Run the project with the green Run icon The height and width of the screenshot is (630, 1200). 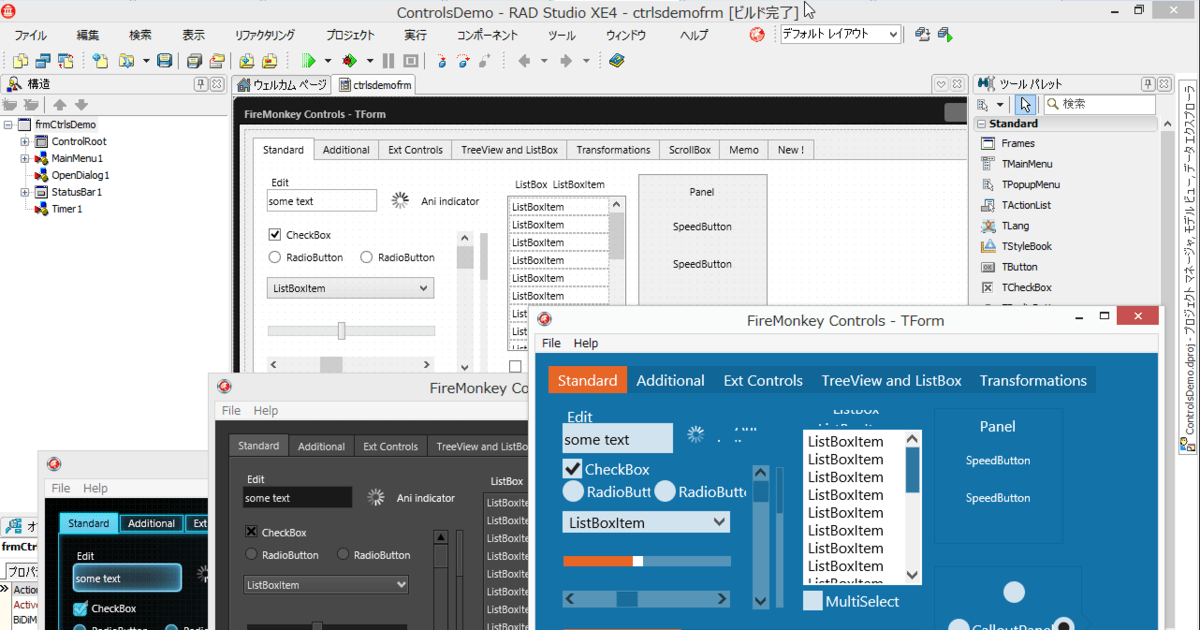[x=308, y=60]
